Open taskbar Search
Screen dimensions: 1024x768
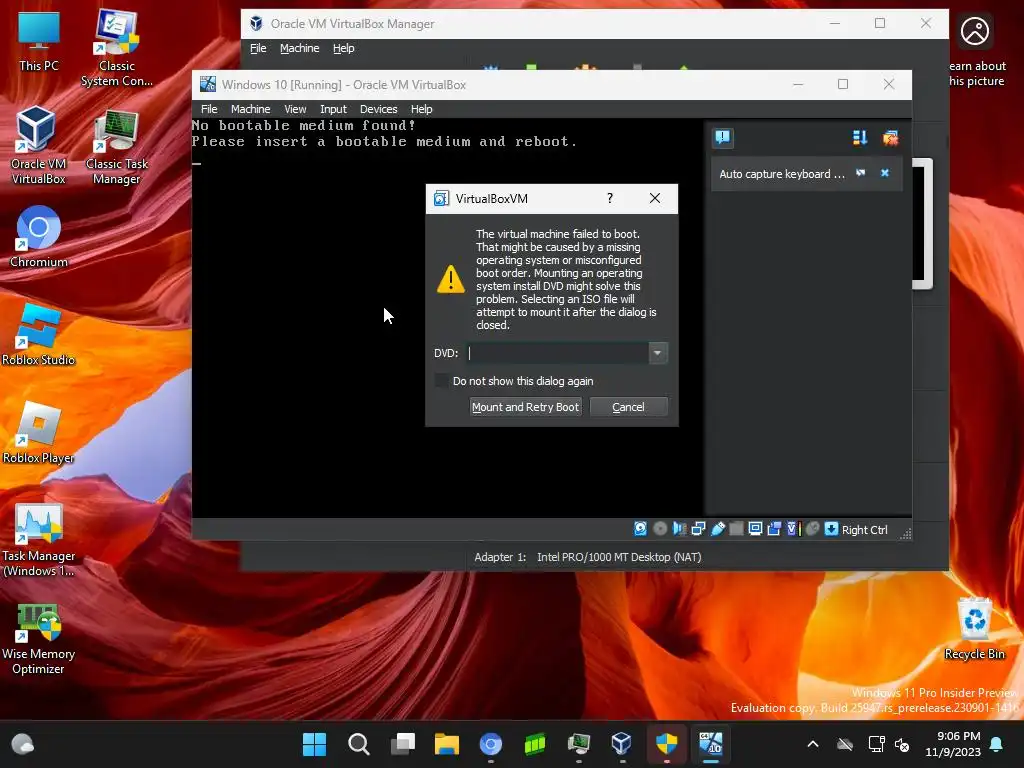[359, 744]
